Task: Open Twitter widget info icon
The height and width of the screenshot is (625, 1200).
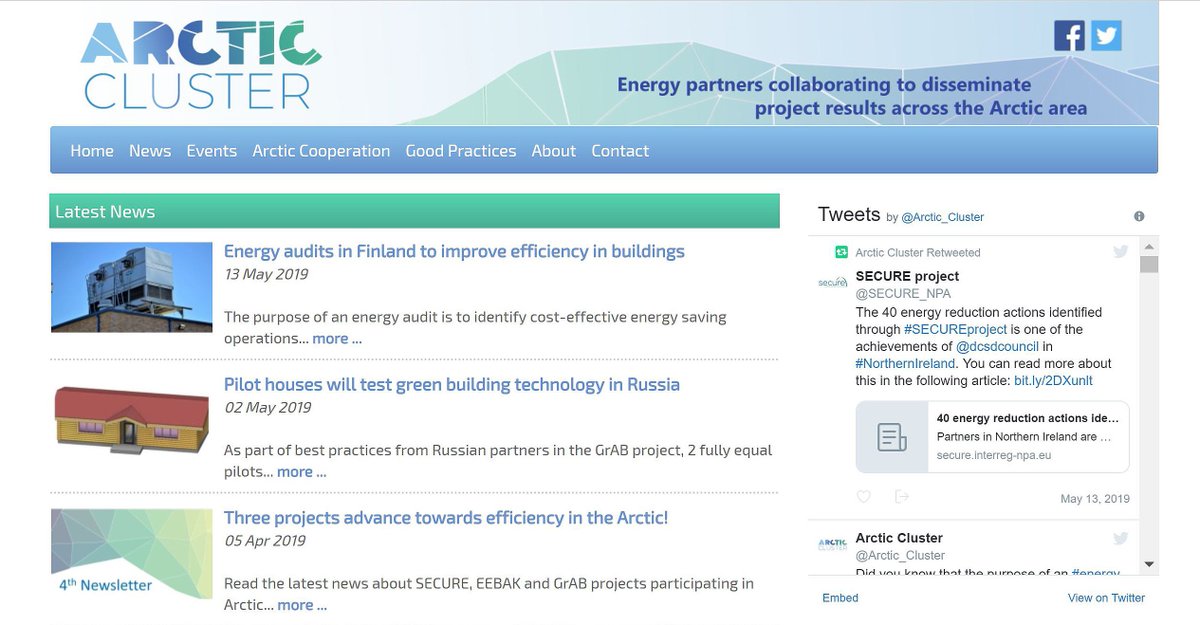Action: 1139,216
